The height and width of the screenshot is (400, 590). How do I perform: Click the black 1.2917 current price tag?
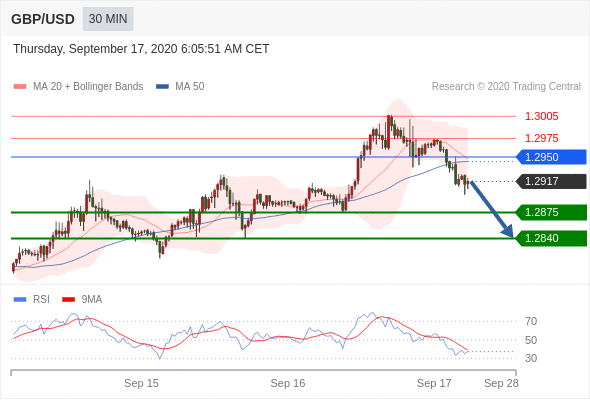551,181
